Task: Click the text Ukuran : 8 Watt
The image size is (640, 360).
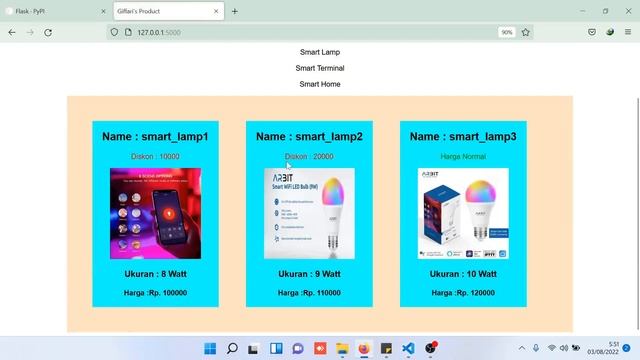Action: (x=156, y=274)
